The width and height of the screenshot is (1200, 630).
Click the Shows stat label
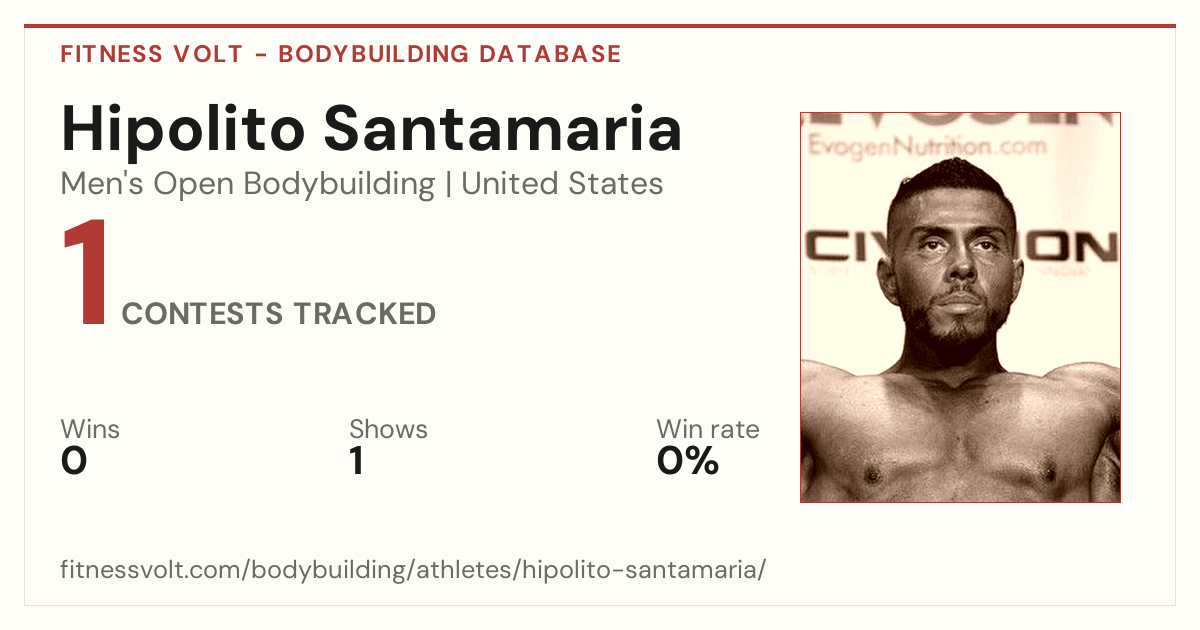pos(388,429)
